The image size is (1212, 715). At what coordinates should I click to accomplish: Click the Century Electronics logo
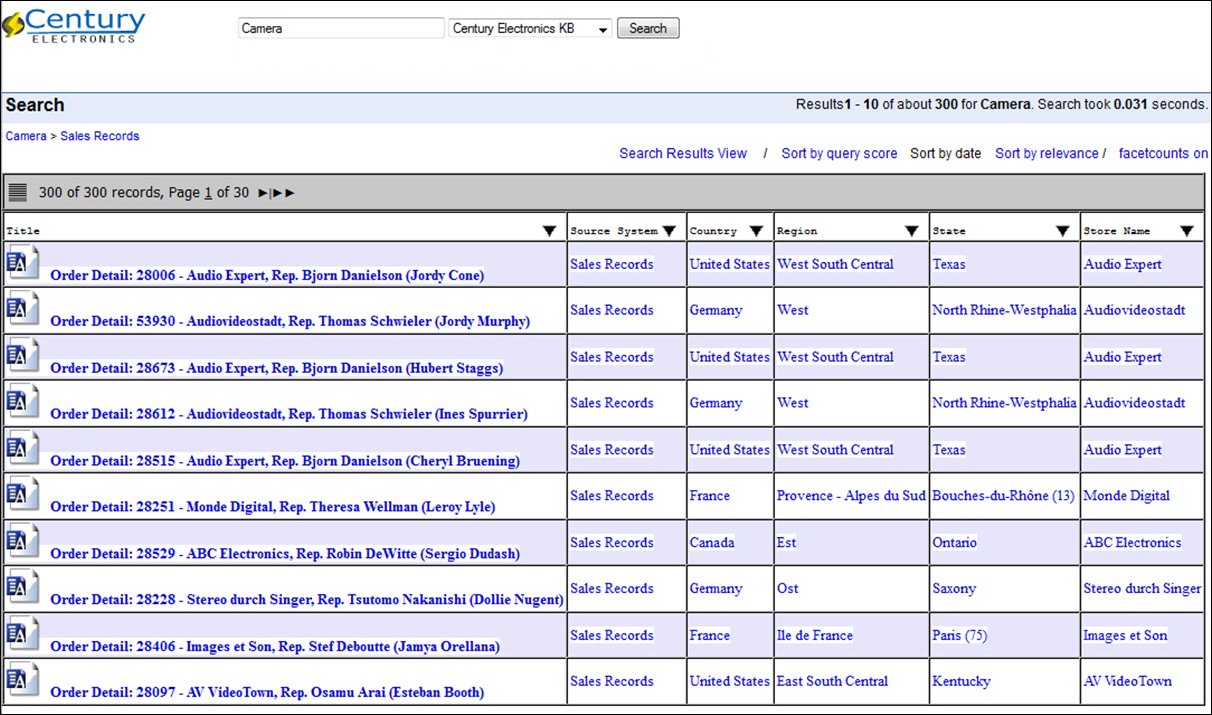pyautogui.click(x=74, y=24)
